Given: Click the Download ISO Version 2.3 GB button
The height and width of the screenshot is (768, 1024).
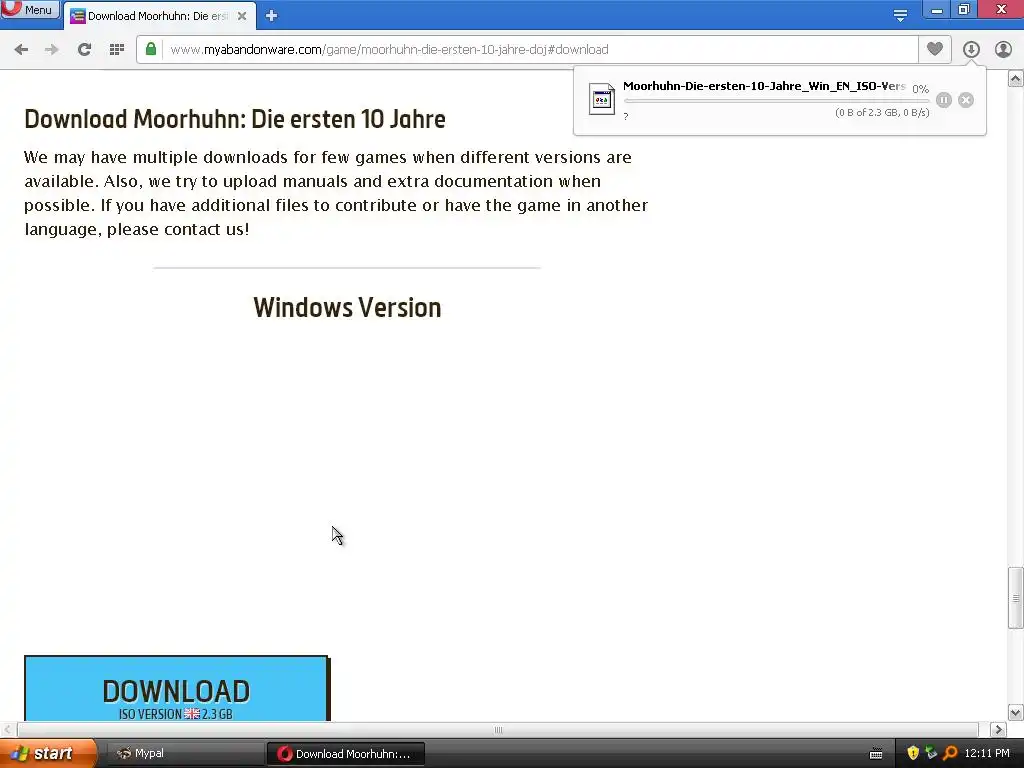Looking at the screenshot, I should tap(177, 689).
